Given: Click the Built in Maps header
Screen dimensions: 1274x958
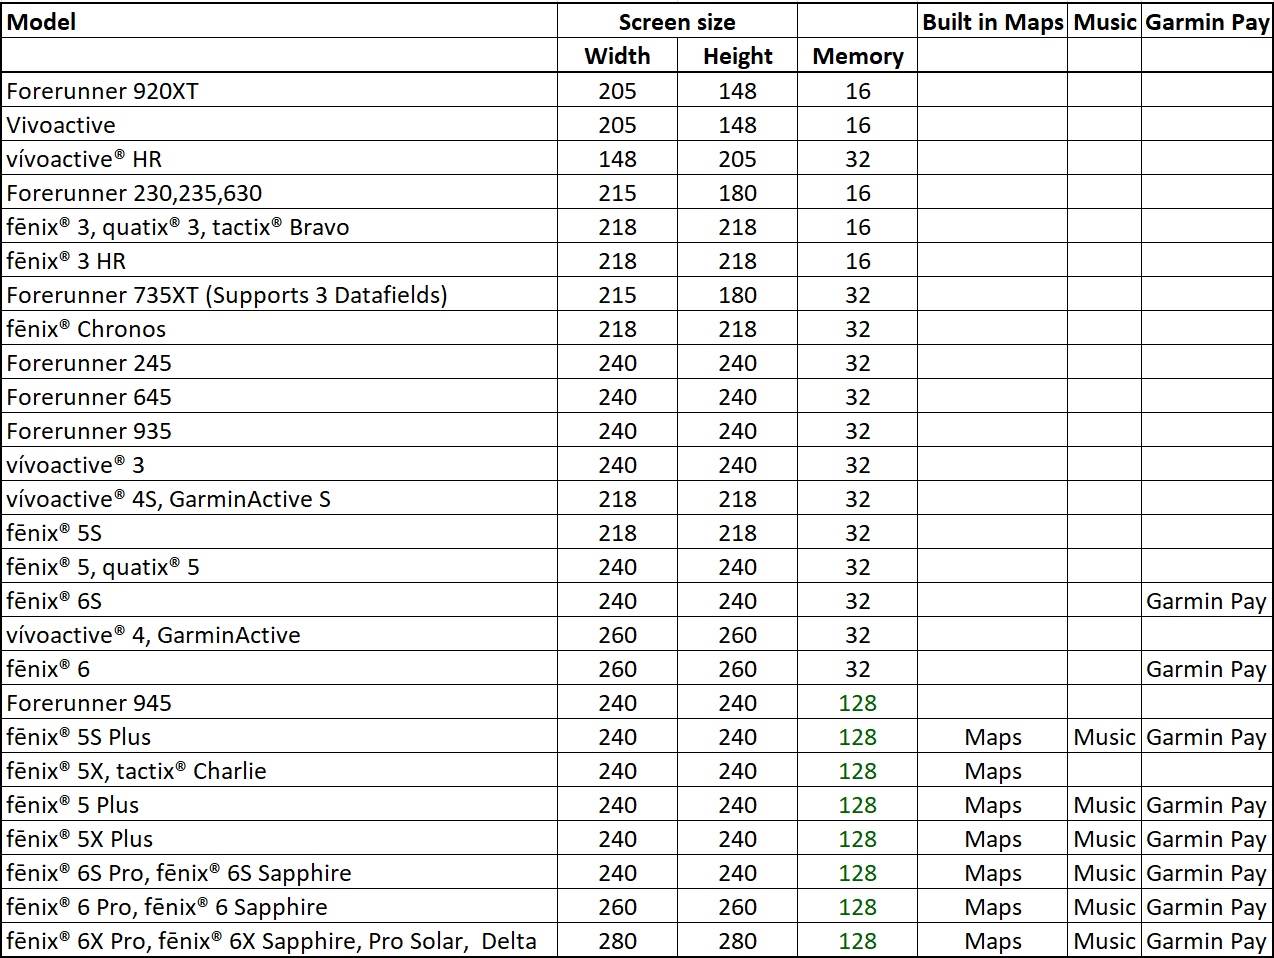Looking at the screenshot, I should click(992, 22).
